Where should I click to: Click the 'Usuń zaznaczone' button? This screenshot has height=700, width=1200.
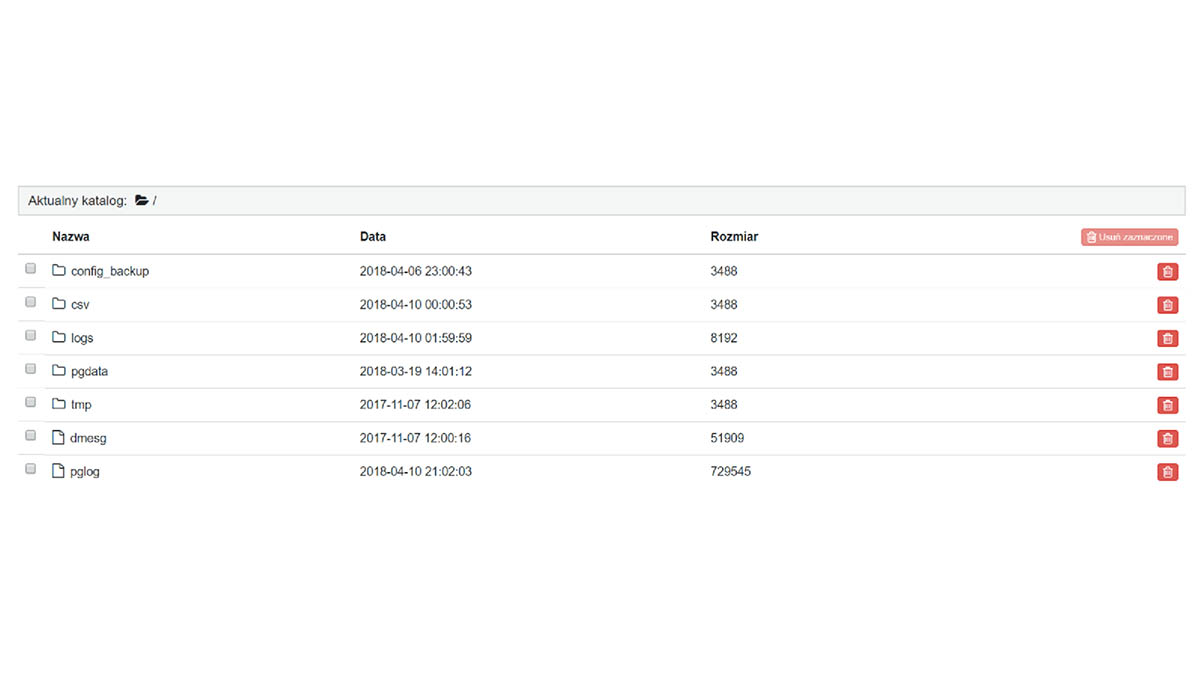(1129, 238)
